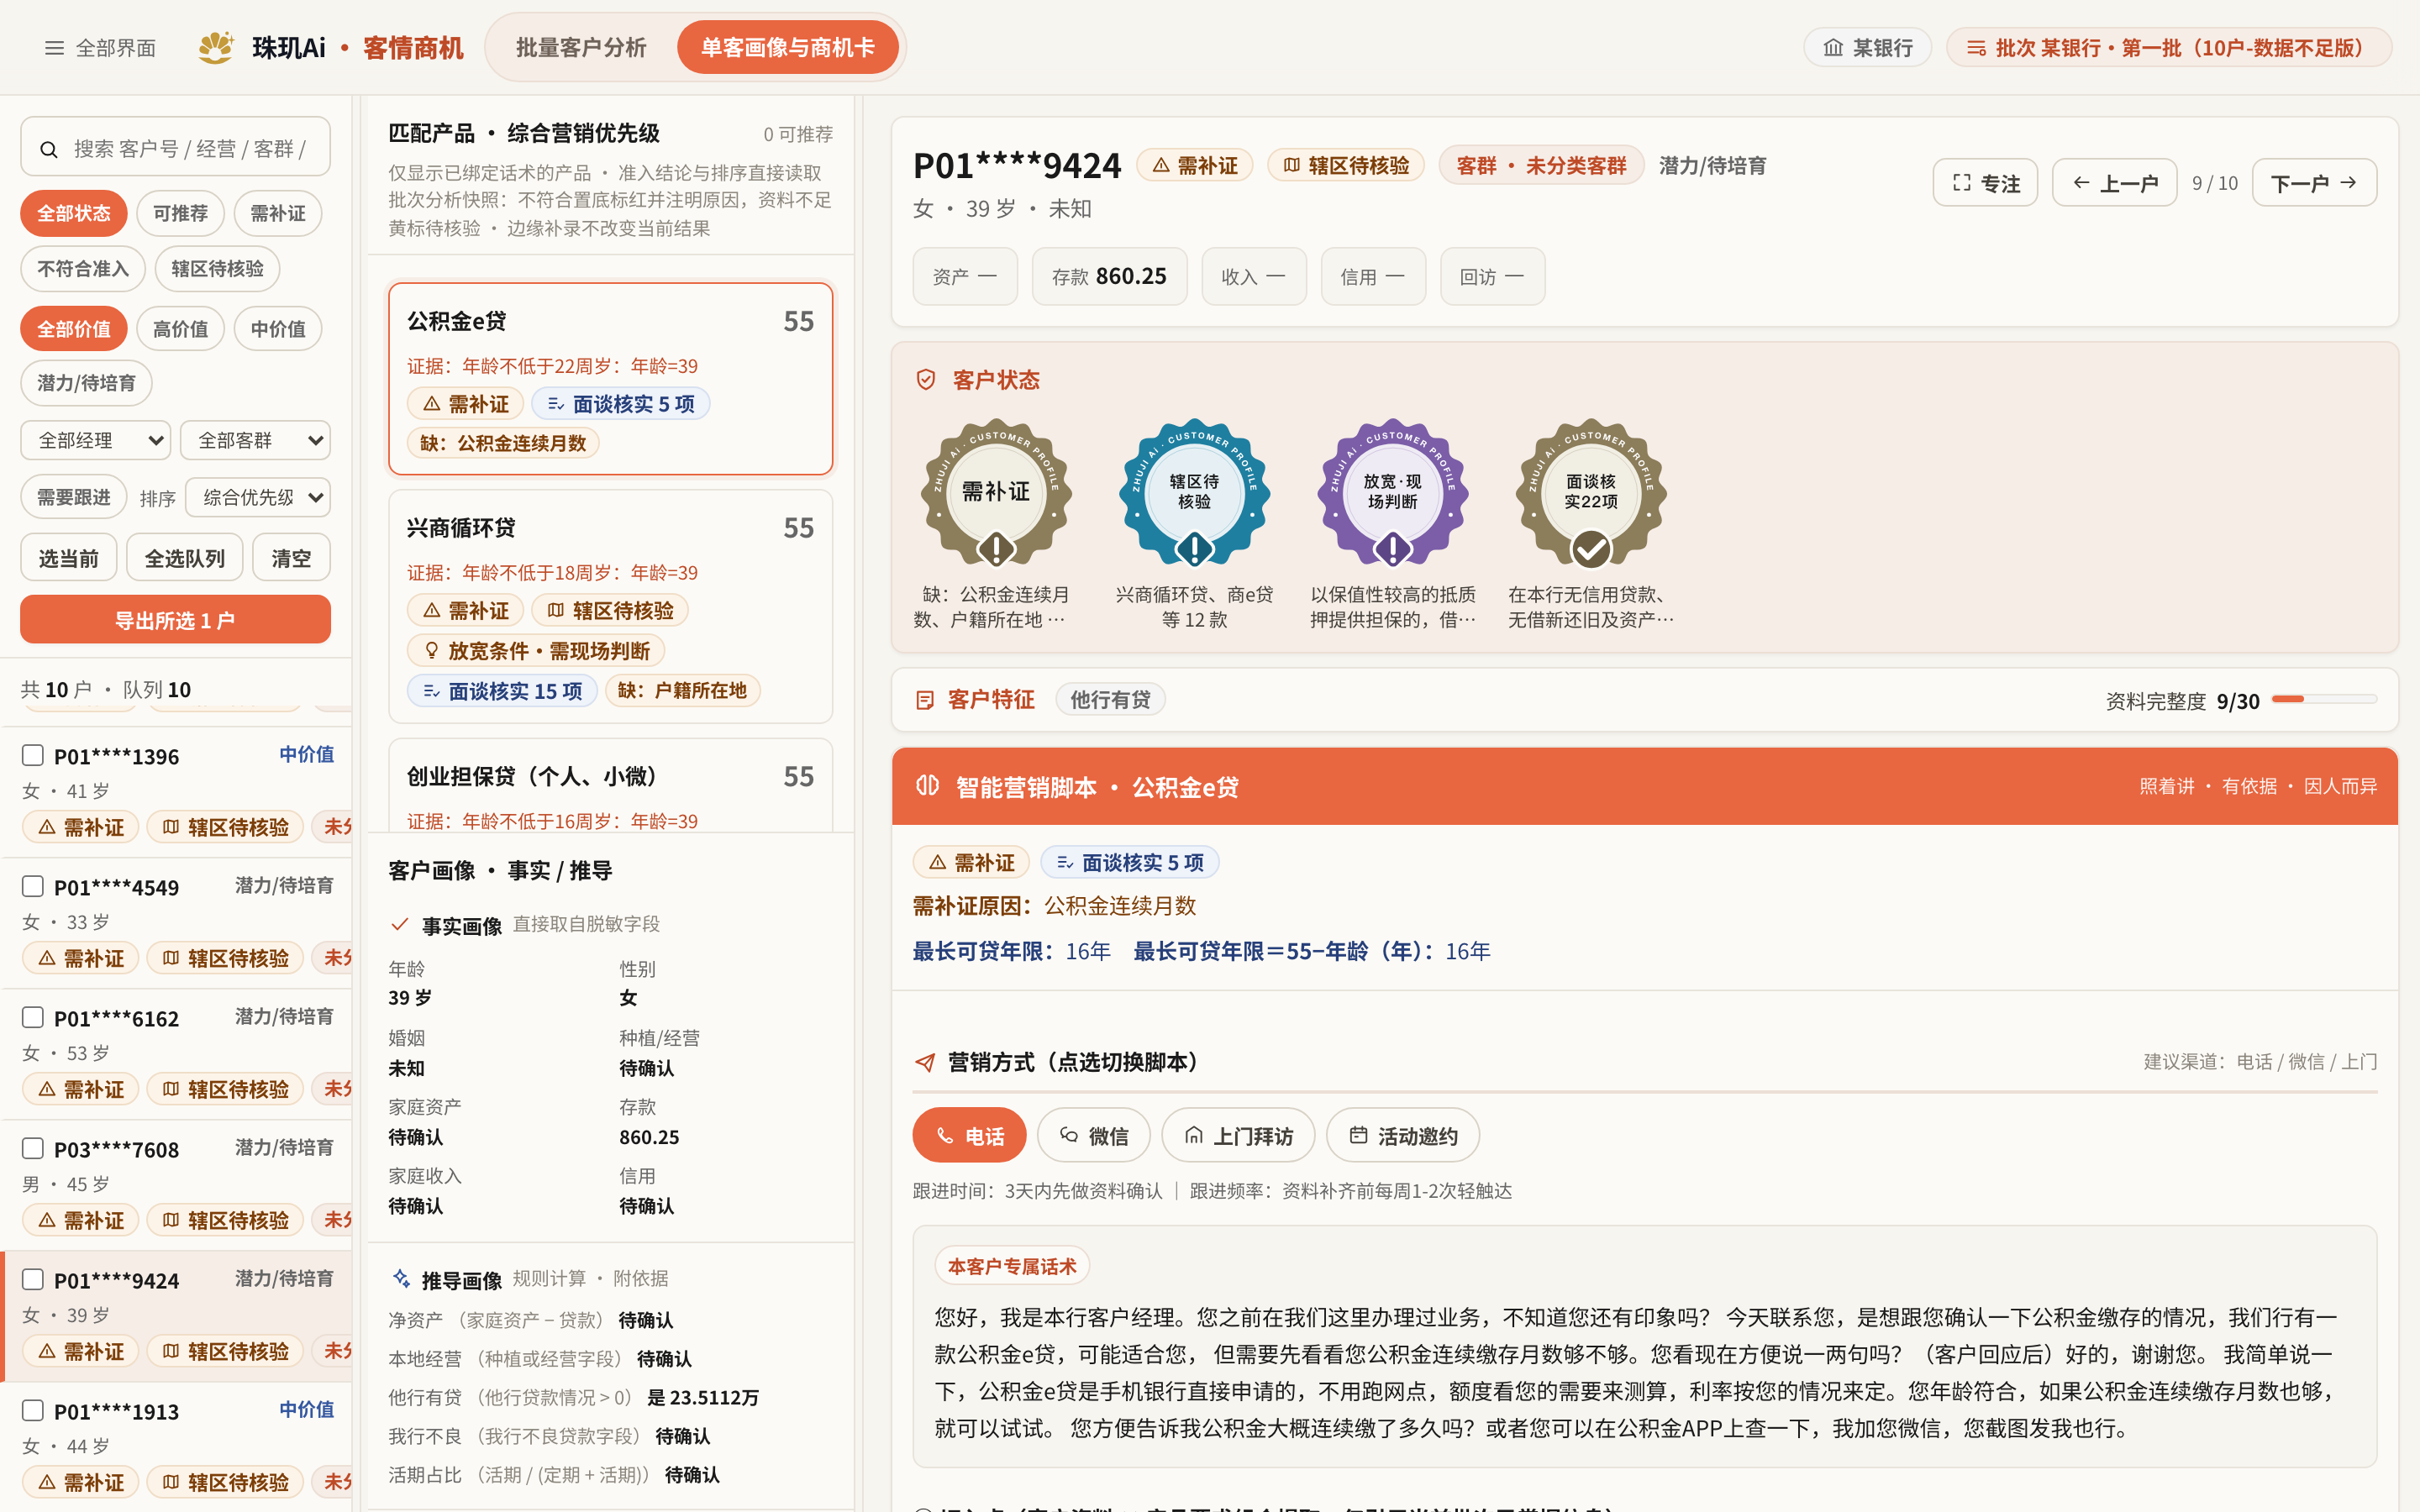
Task: Expand the 兴商循环贷 product card
Action: point(611,606)
